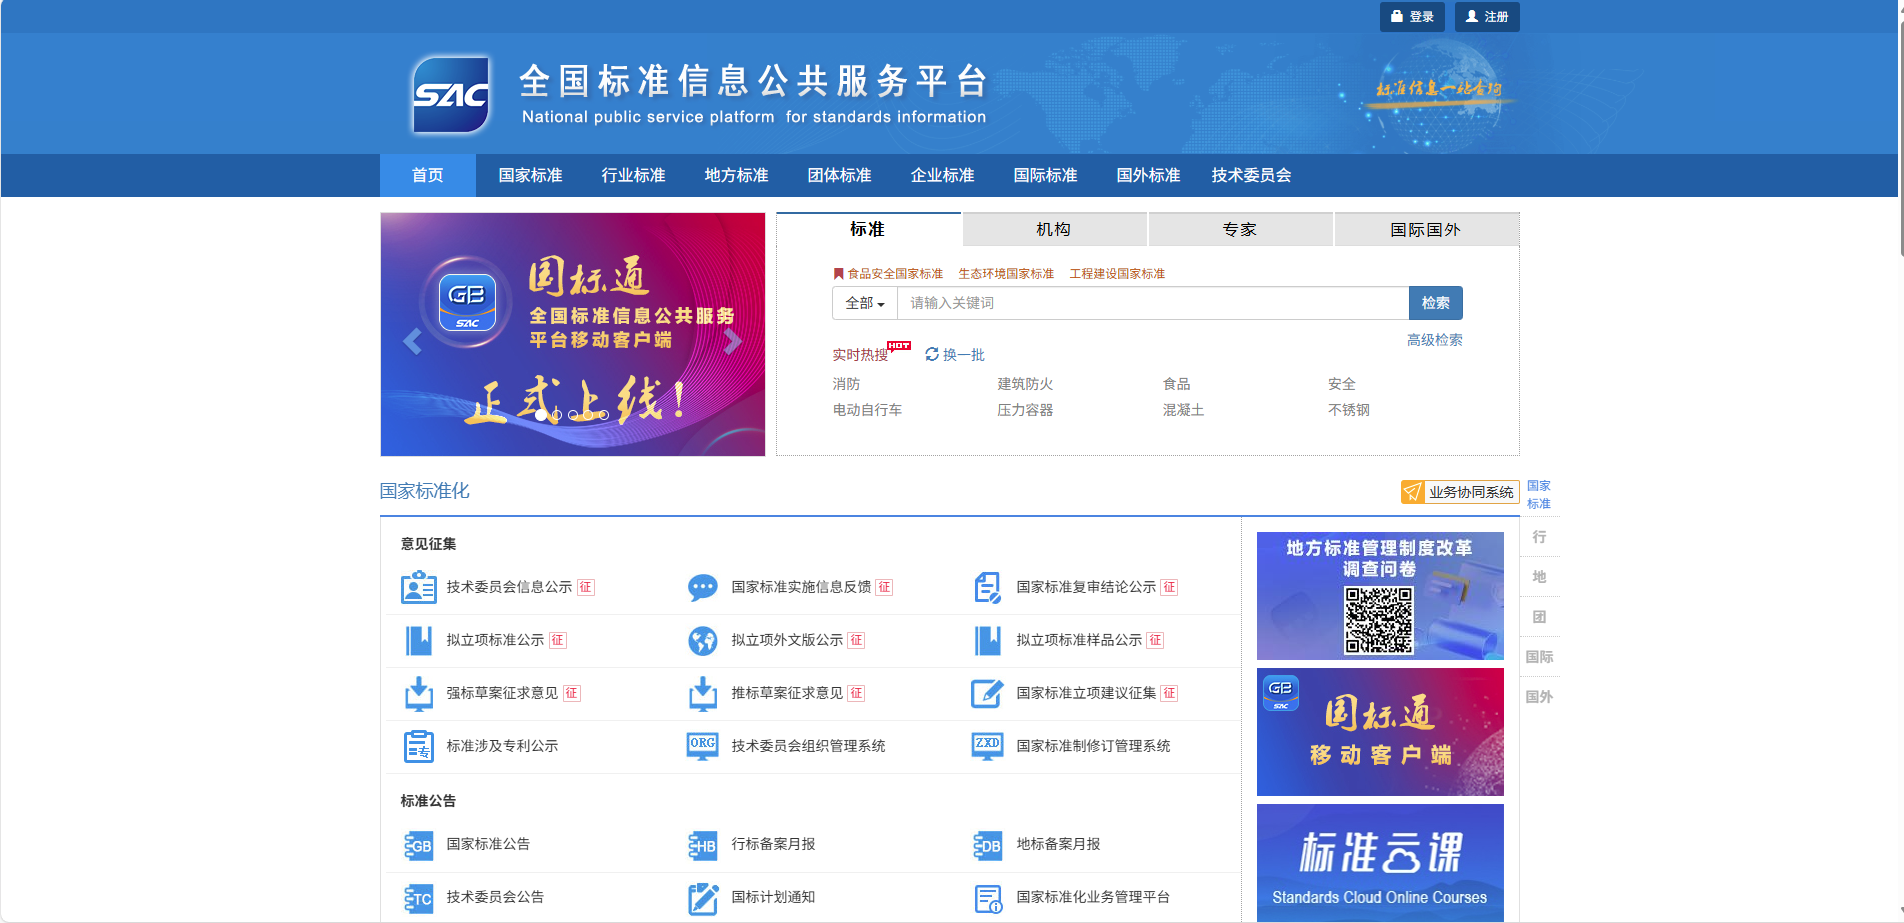Click the 国标计划通知 pencil icon
Screen dimensions: 1904x923
tap(703, 897)
